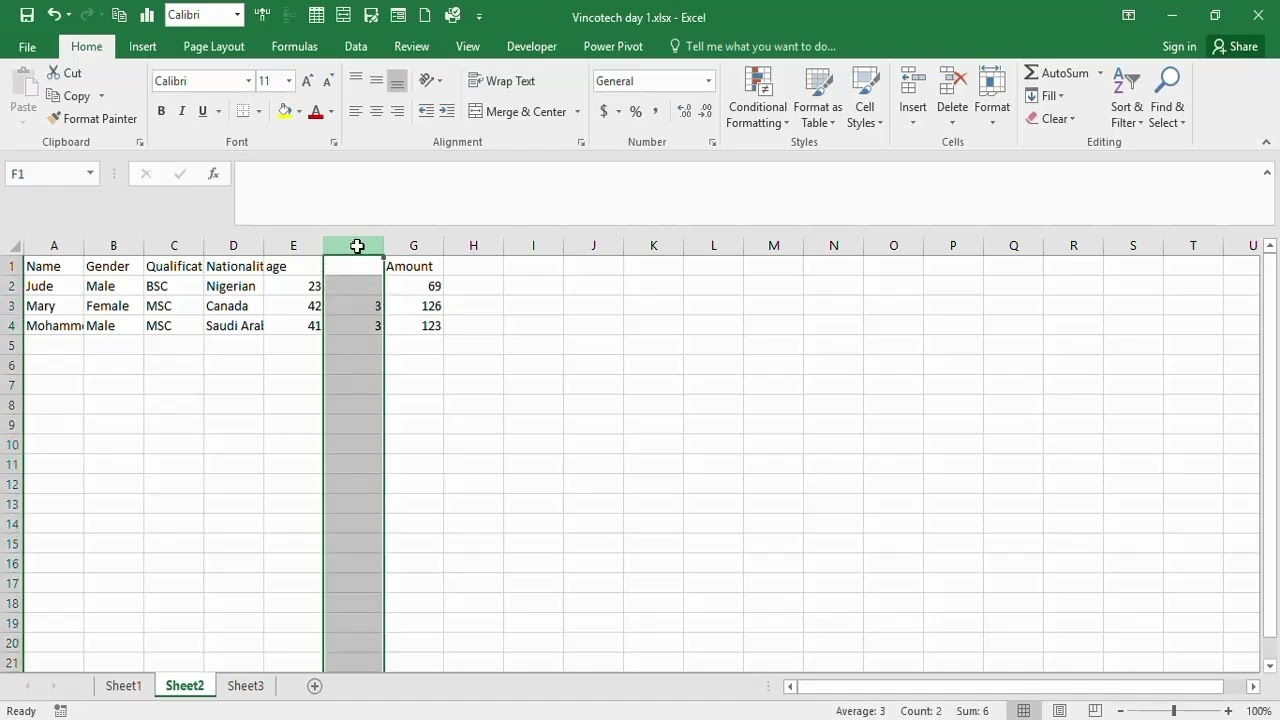Add a new sheet with plus icon
Viewport: 1280px width, 720px height.
[x=315, y=685]
